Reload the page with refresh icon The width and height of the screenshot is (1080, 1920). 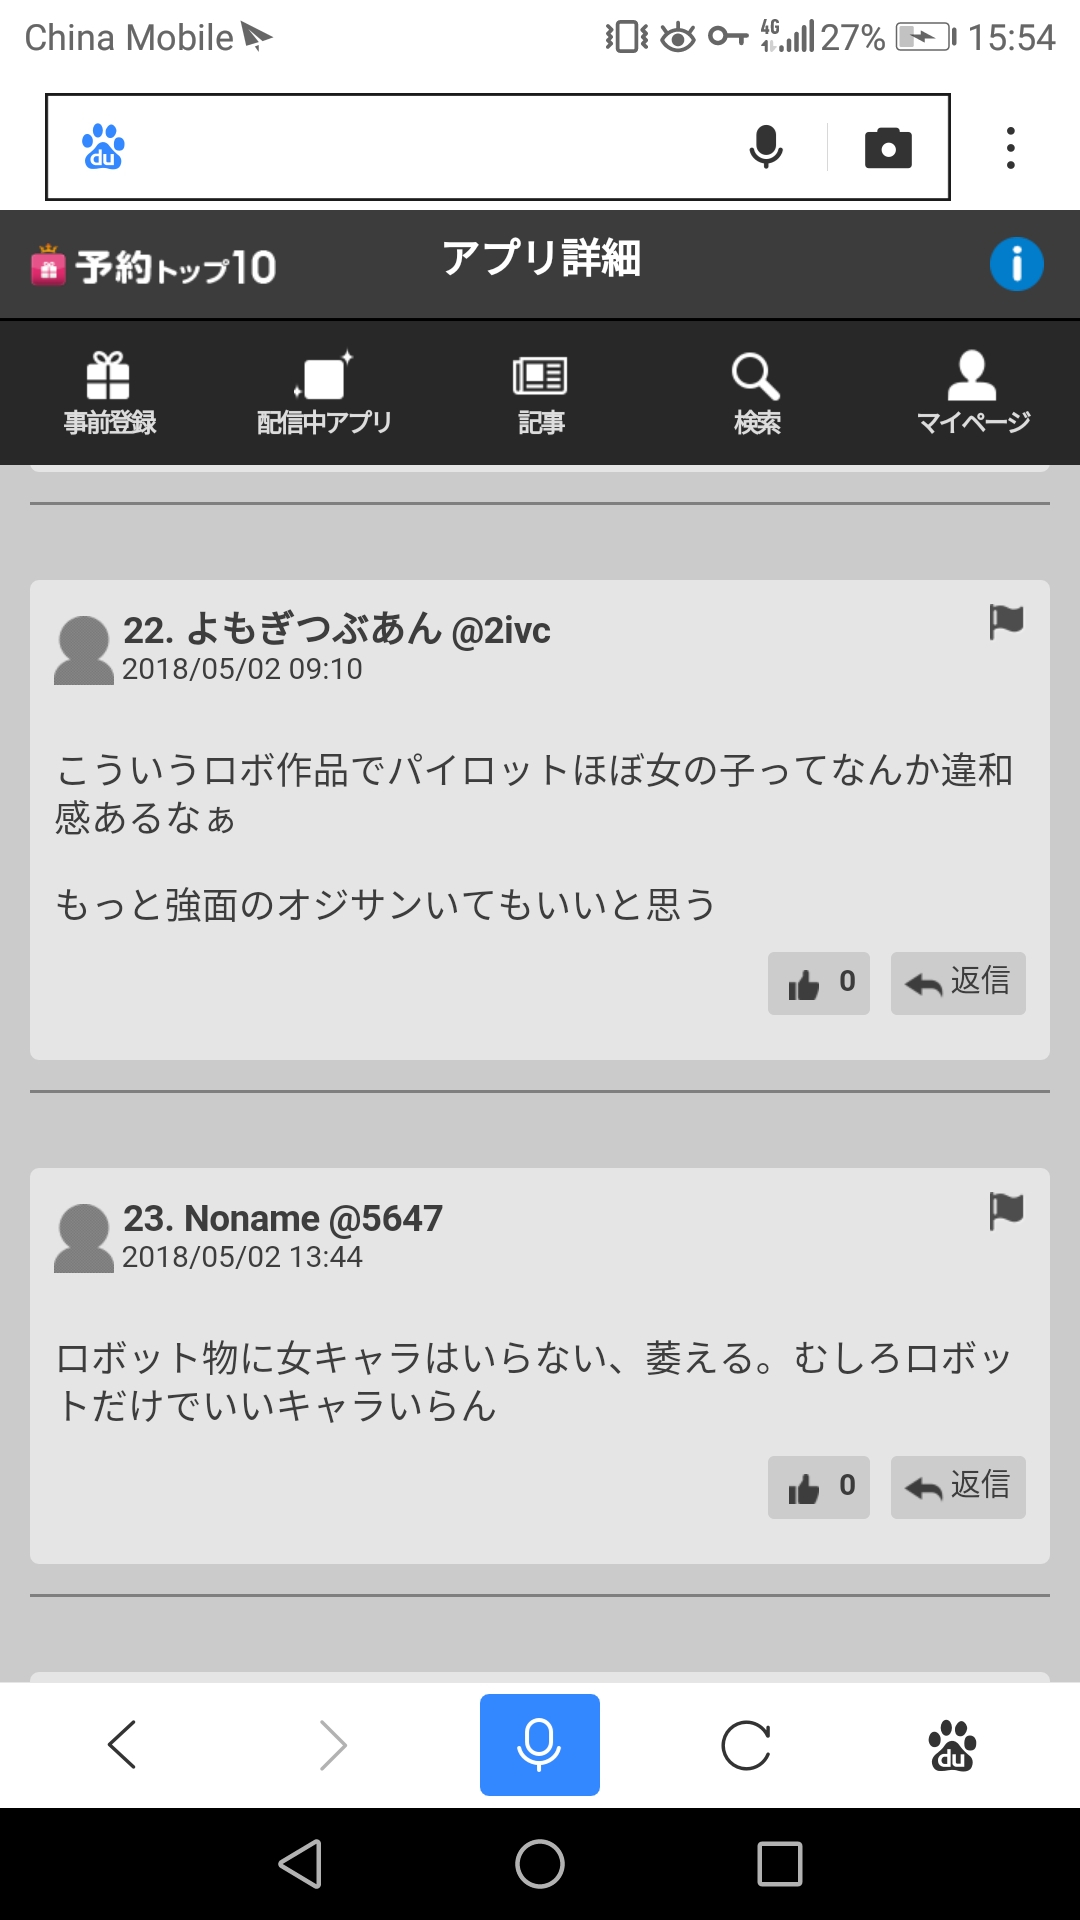[x=746, y=1746]
